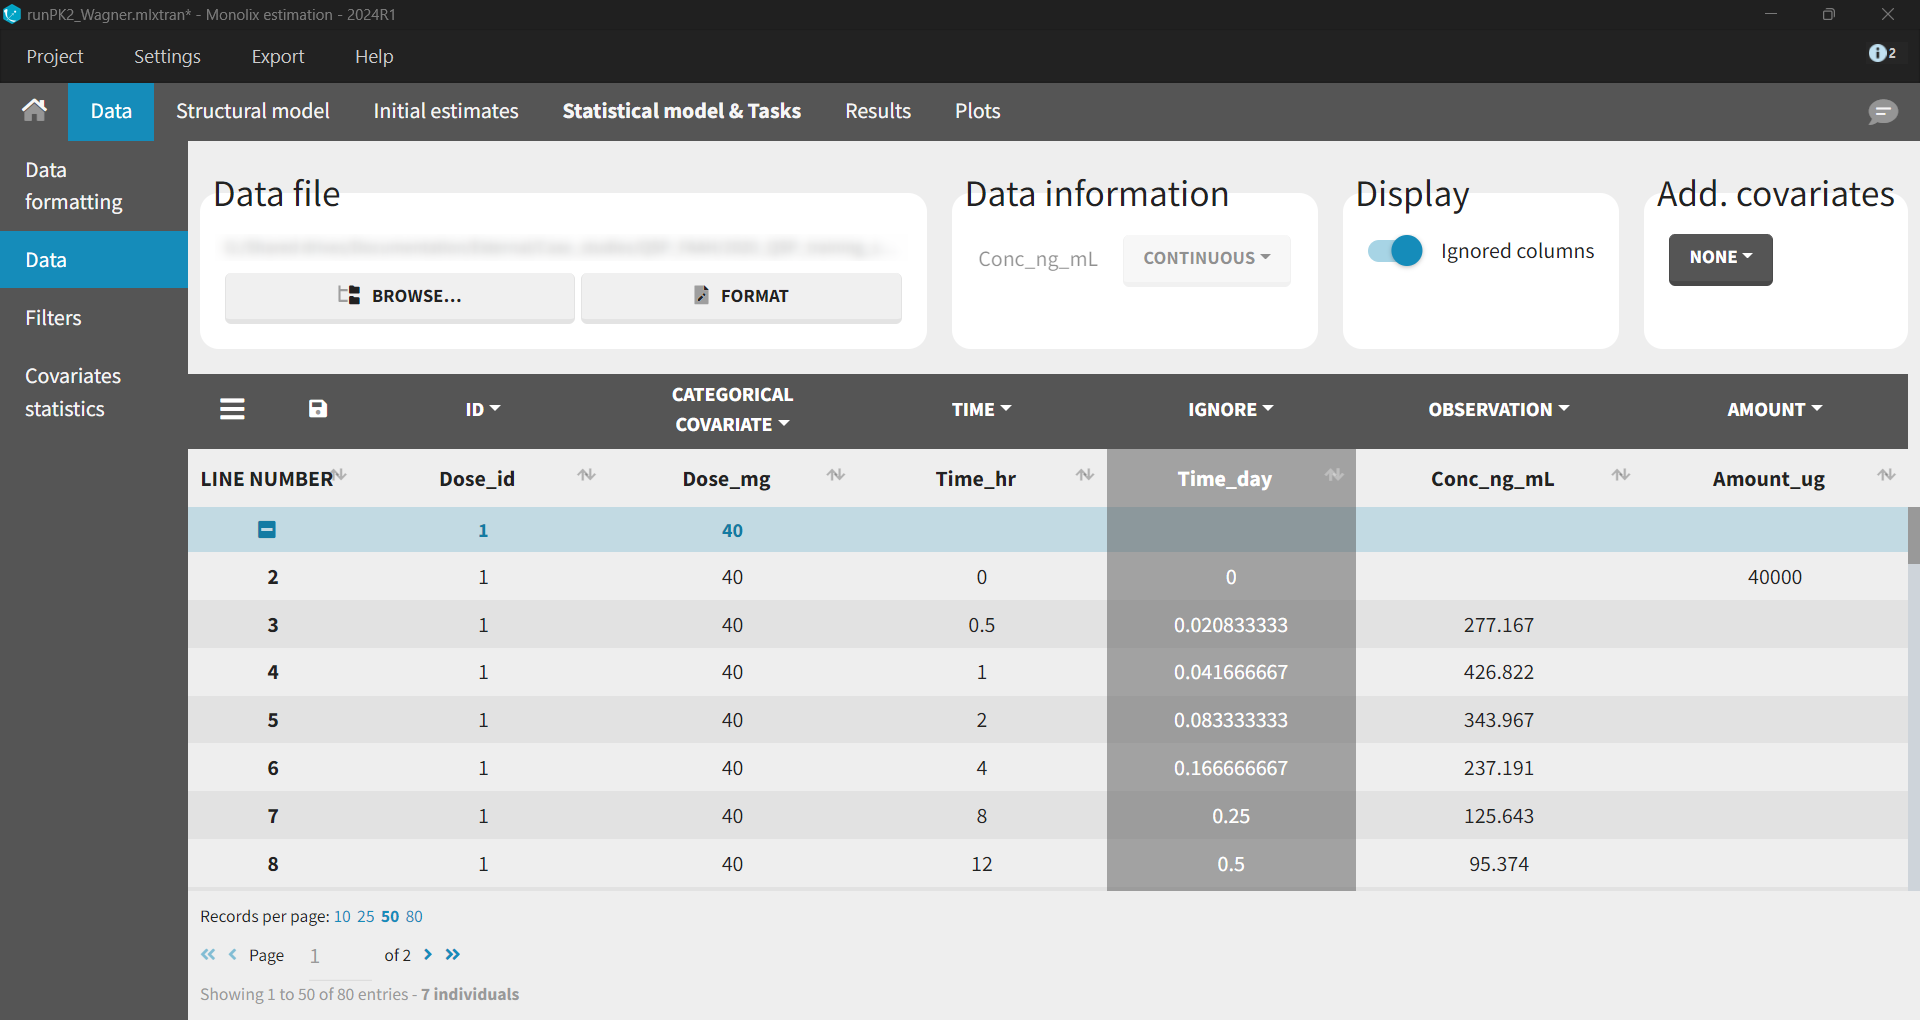Go to the last page of records
This screenshot has height=1020, width=1920.
click(x=453, y=955)
